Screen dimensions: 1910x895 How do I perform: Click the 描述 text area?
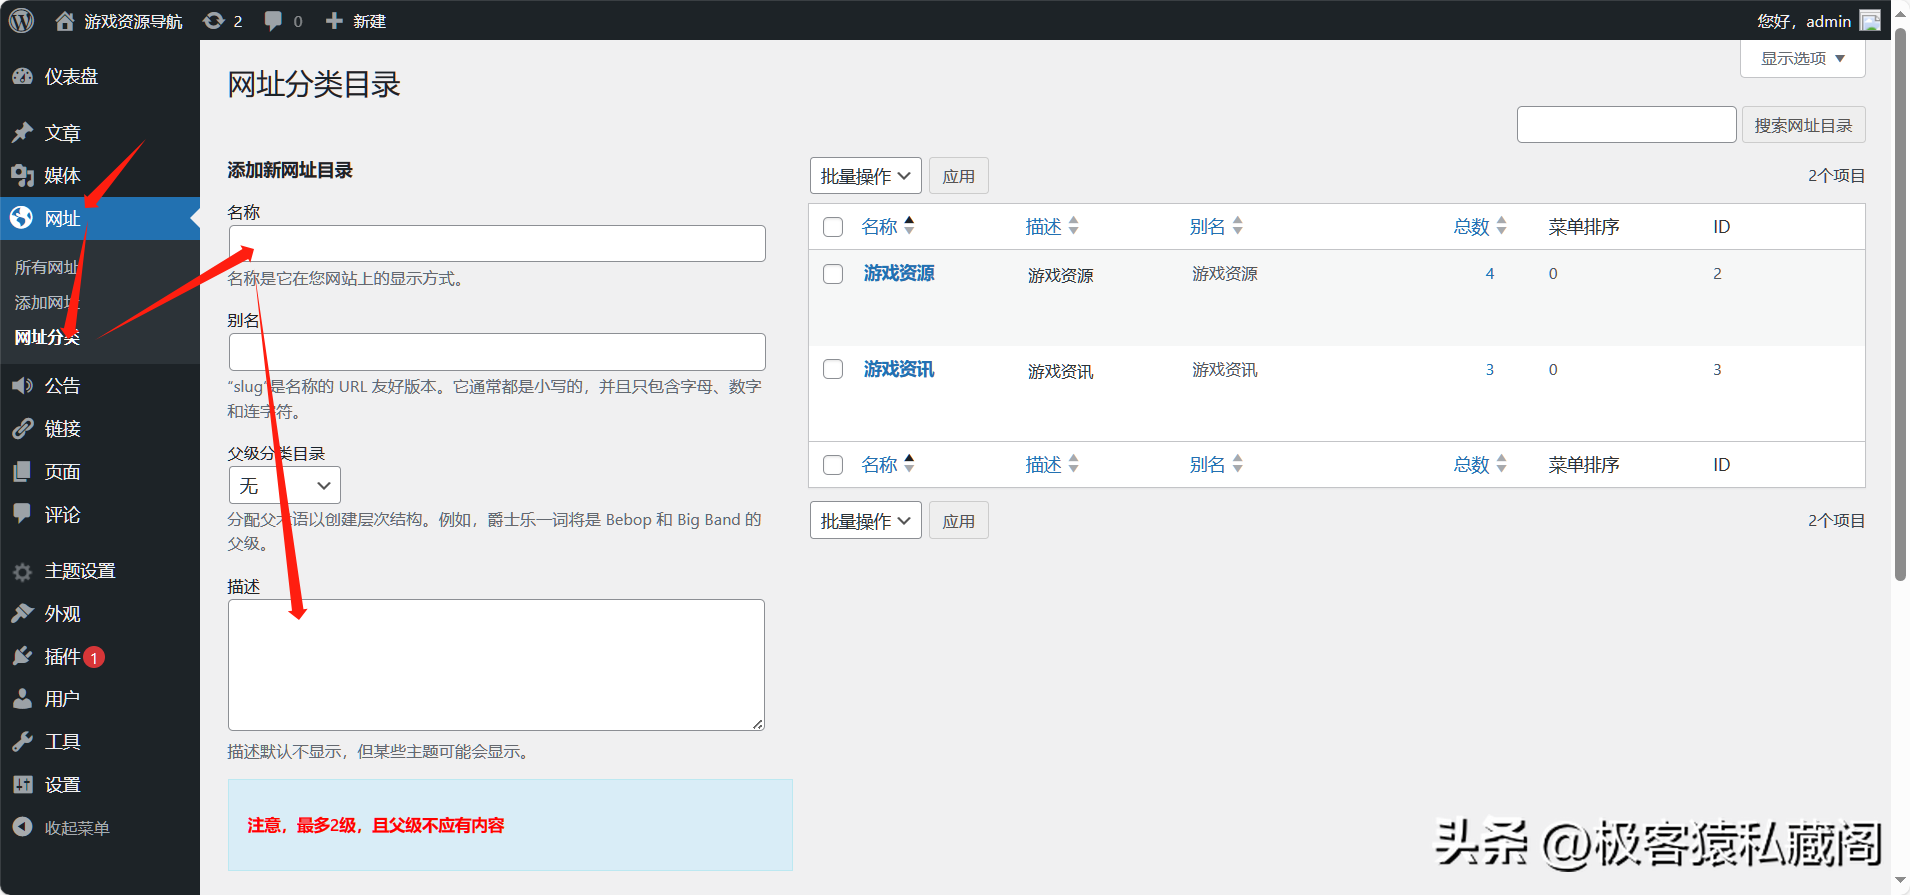(x=496, y=665)
